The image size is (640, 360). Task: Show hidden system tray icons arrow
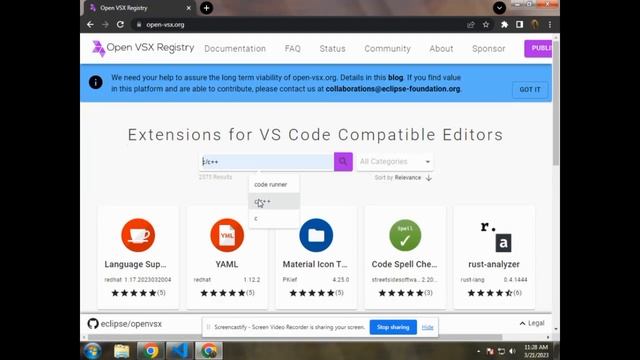[478, 351]
